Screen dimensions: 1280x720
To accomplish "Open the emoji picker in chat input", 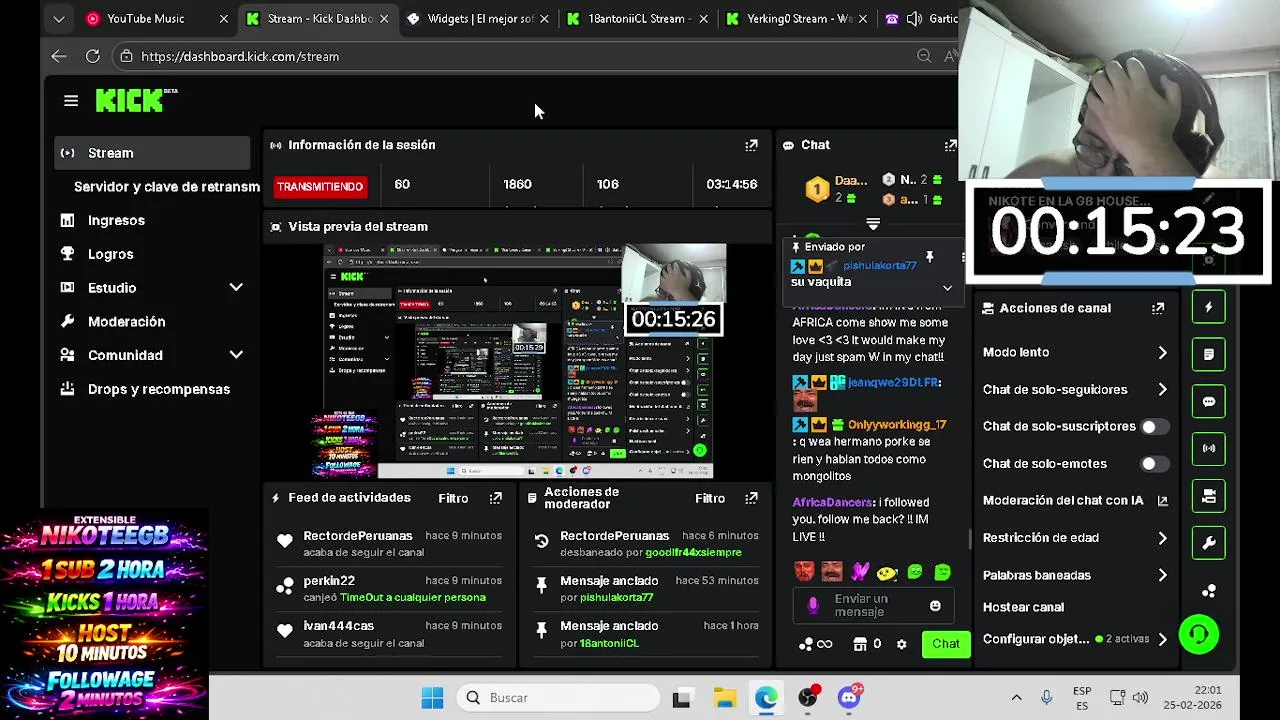I will 935,606.
